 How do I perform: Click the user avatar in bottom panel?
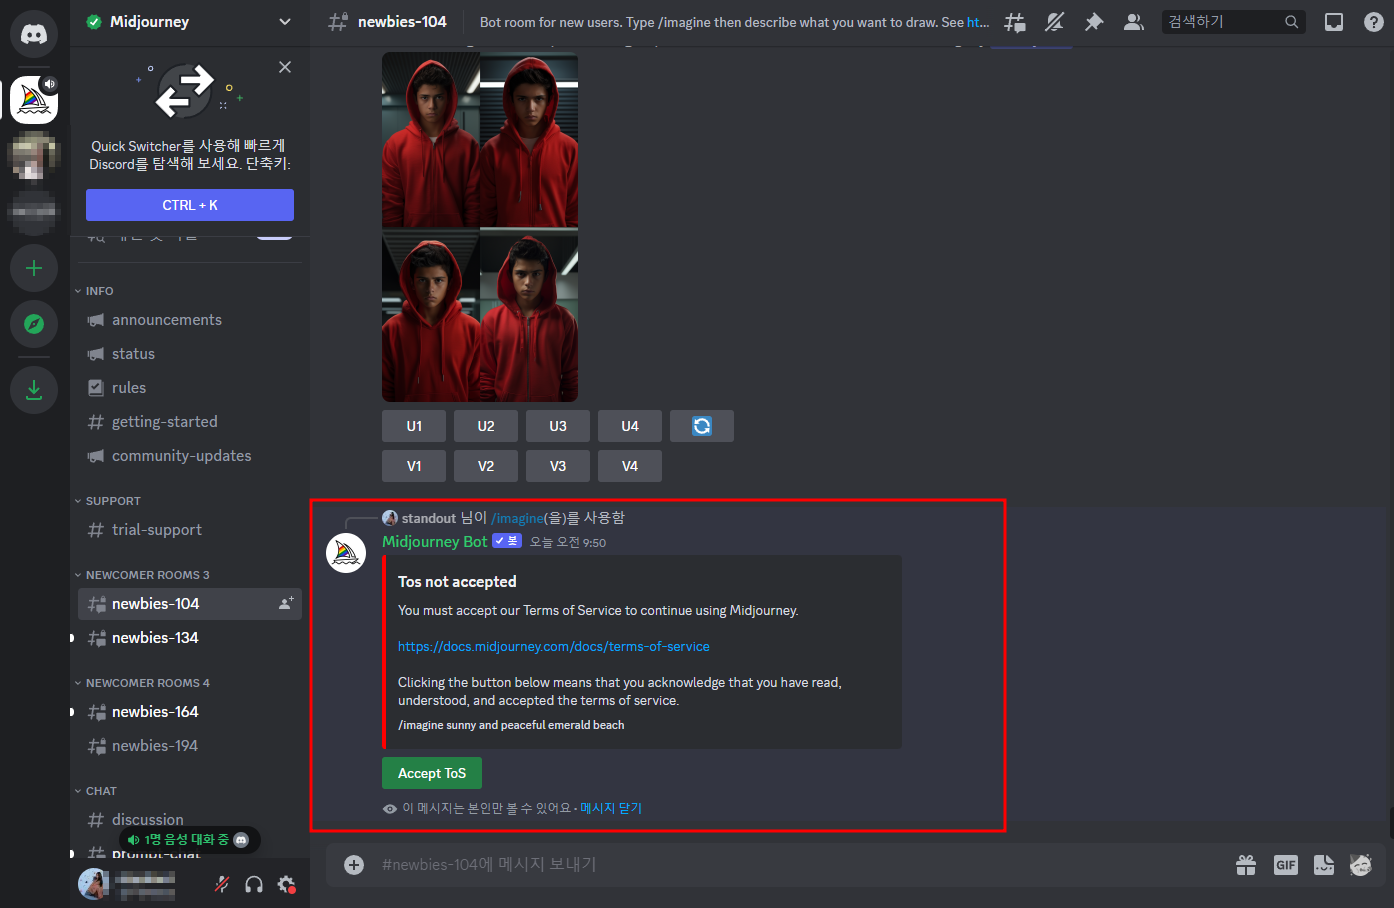click(94, 884)
